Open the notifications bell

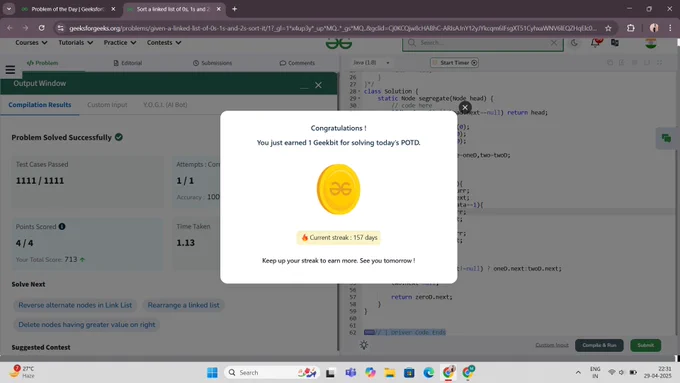[595, 43]
